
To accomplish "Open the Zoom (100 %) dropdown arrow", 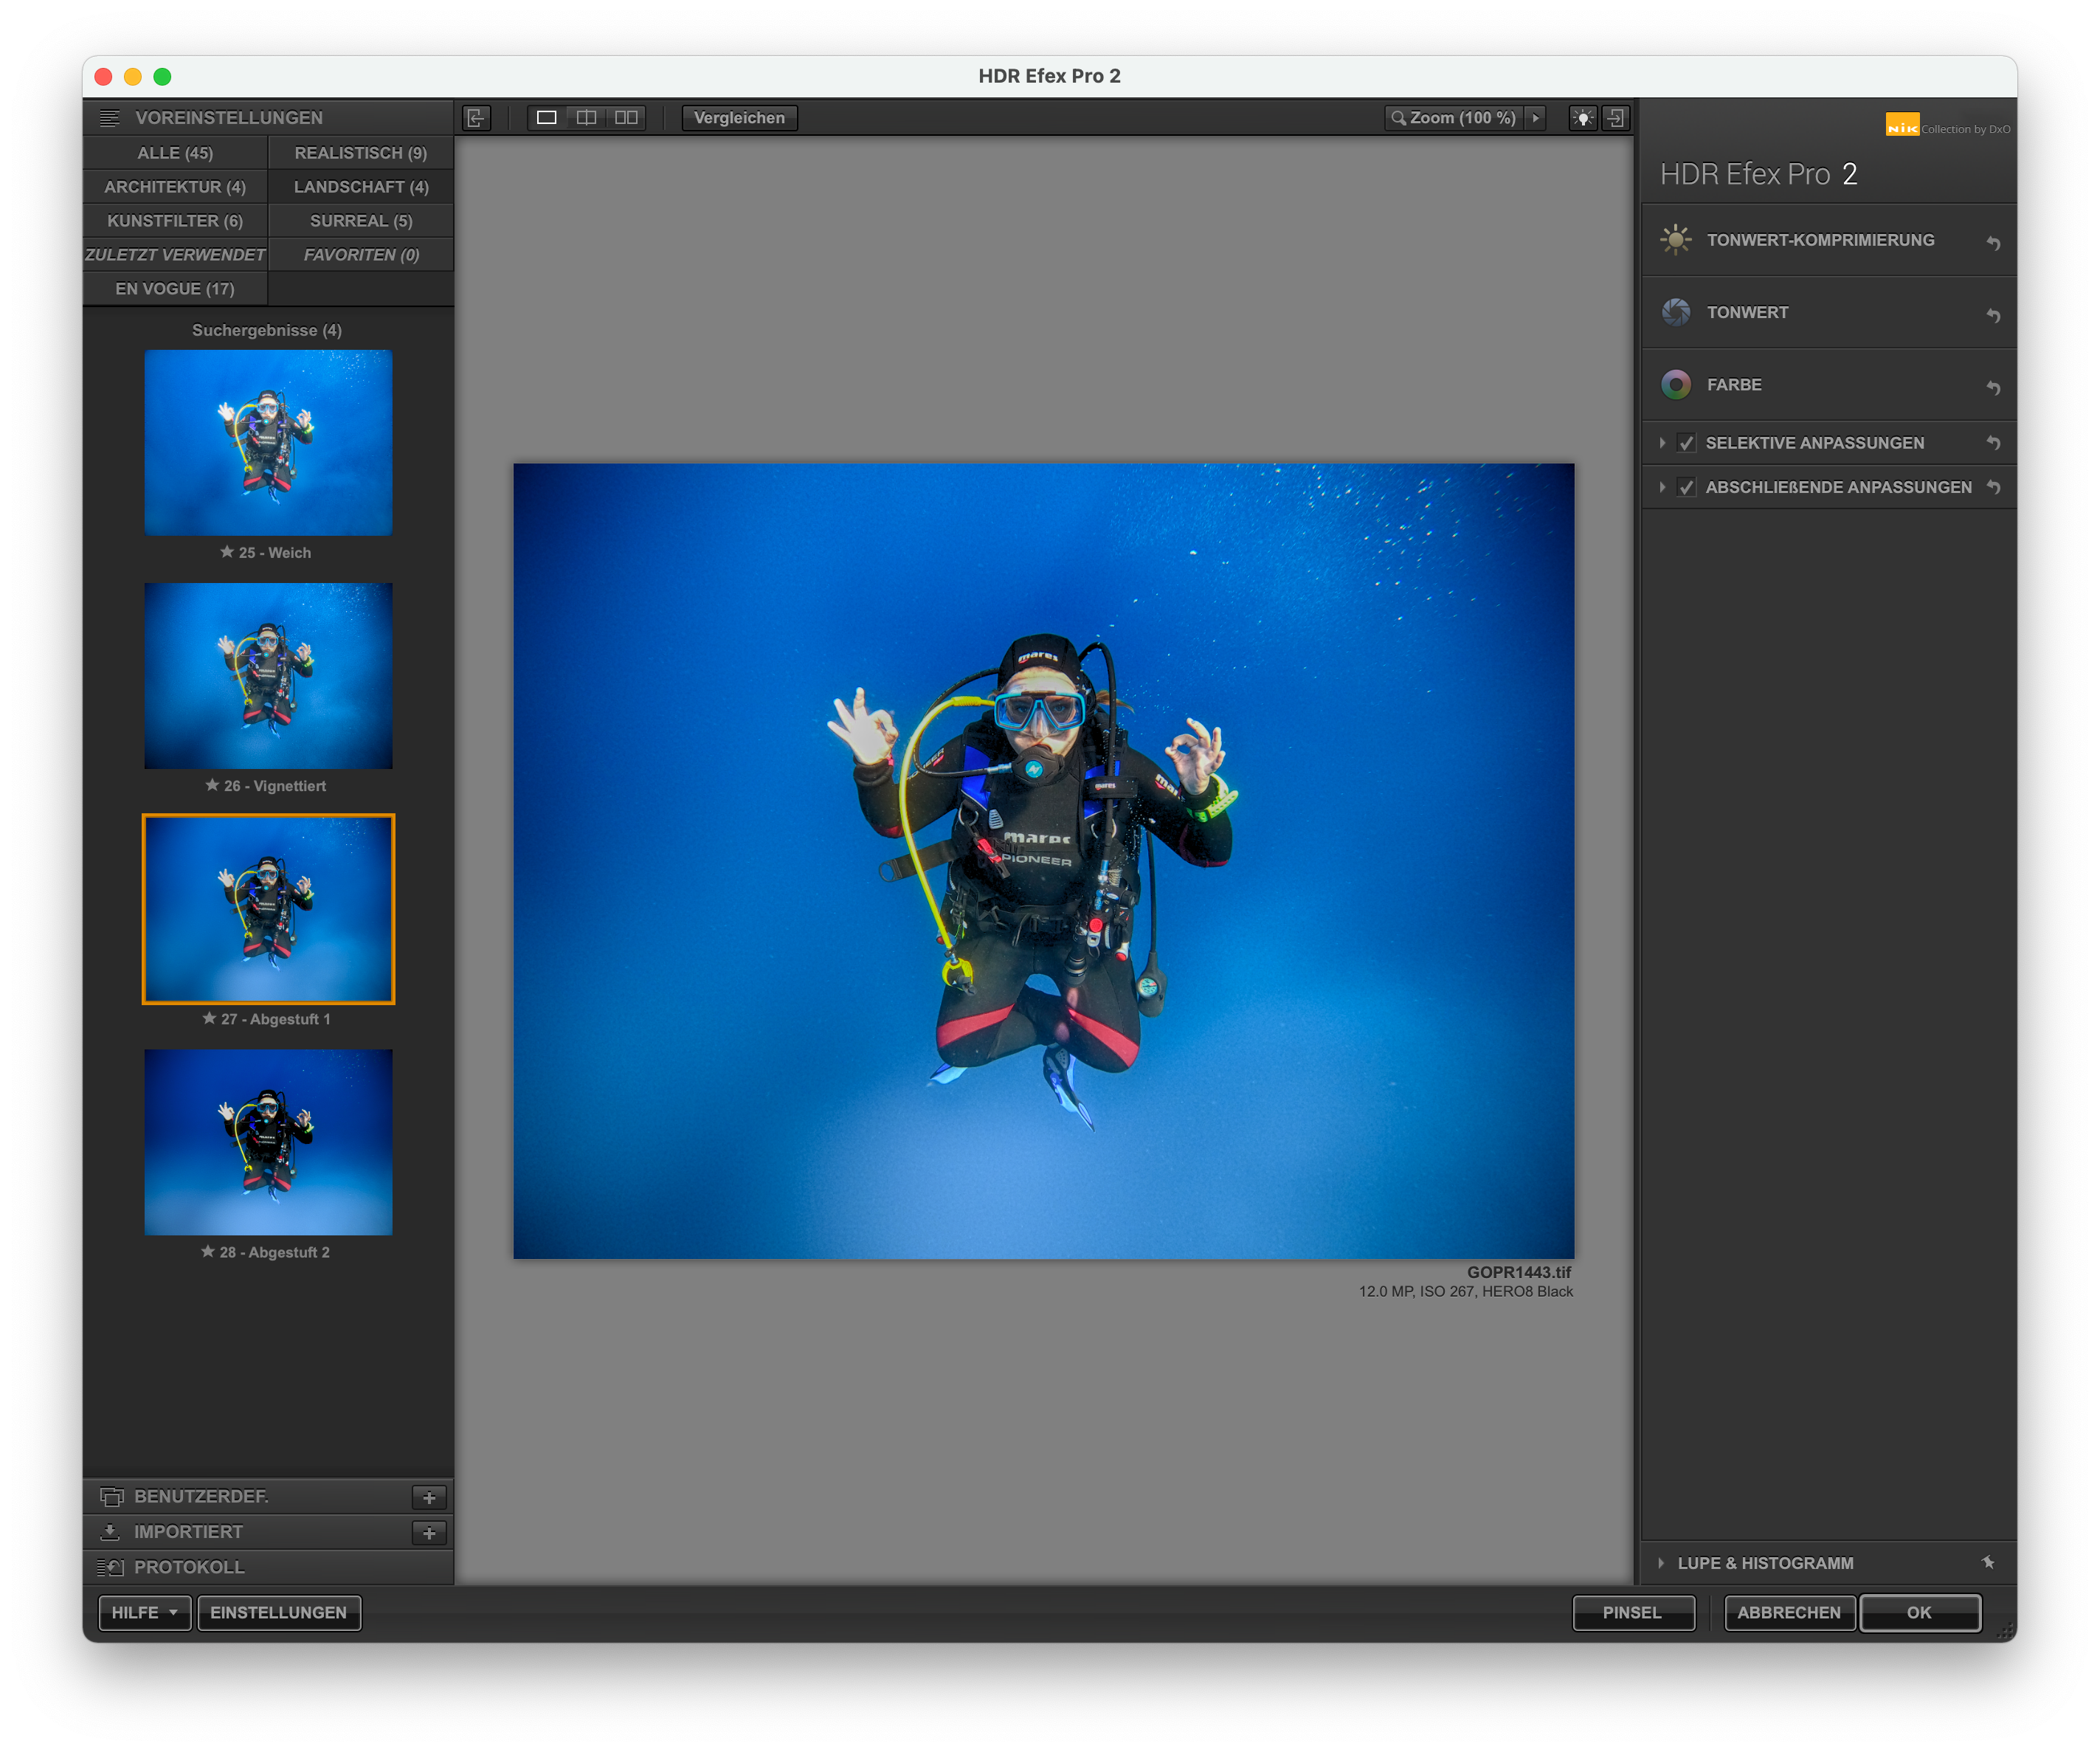I will (x=1535, y=118).
